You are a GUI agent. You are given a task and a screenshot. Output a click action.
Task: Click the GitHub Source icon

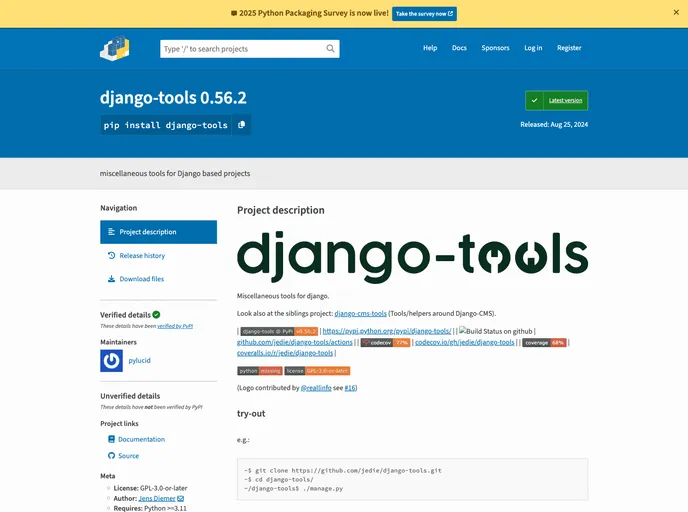click(111, 456)
